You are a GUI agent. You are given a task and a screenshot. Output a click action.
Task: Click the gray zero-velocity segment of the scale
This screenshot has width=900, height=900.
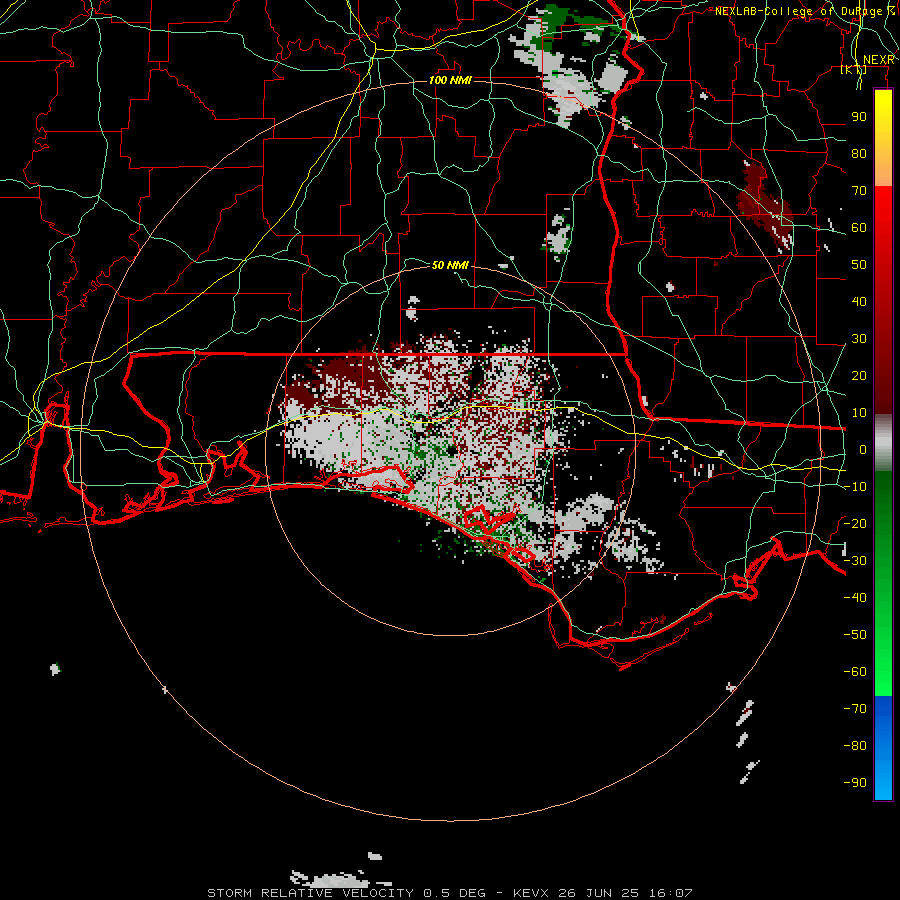point(883,443)
